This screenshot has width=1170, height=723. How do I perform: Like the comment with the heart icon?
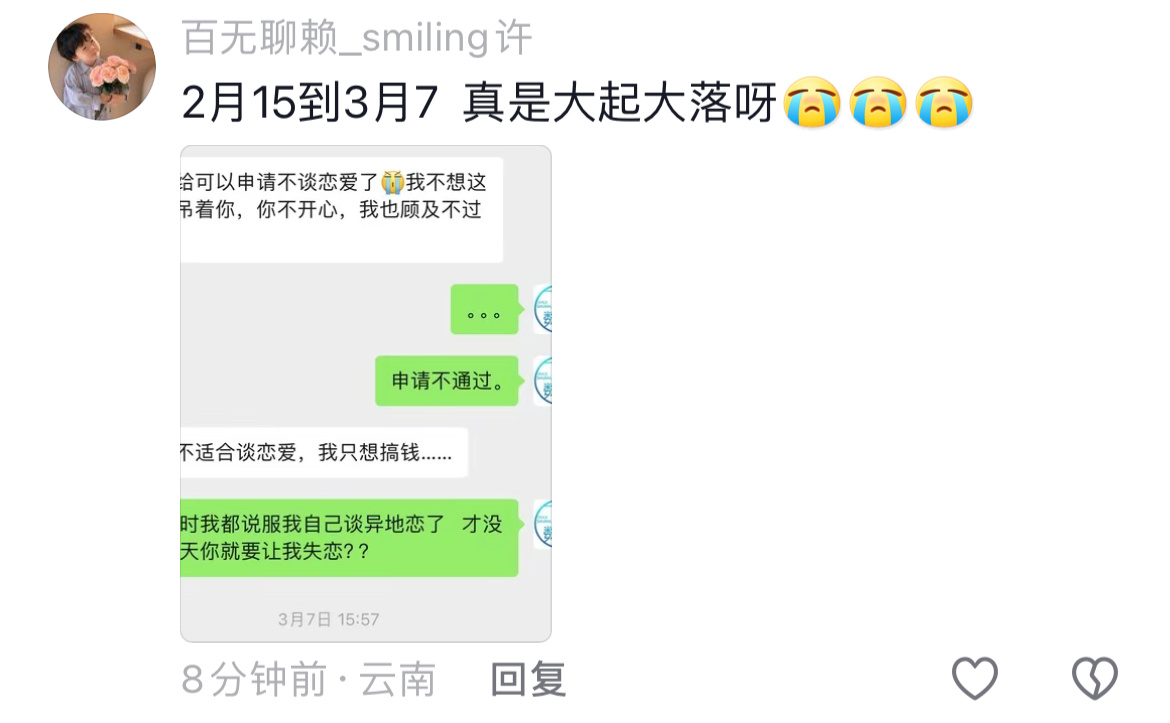[x=975, y=677]
